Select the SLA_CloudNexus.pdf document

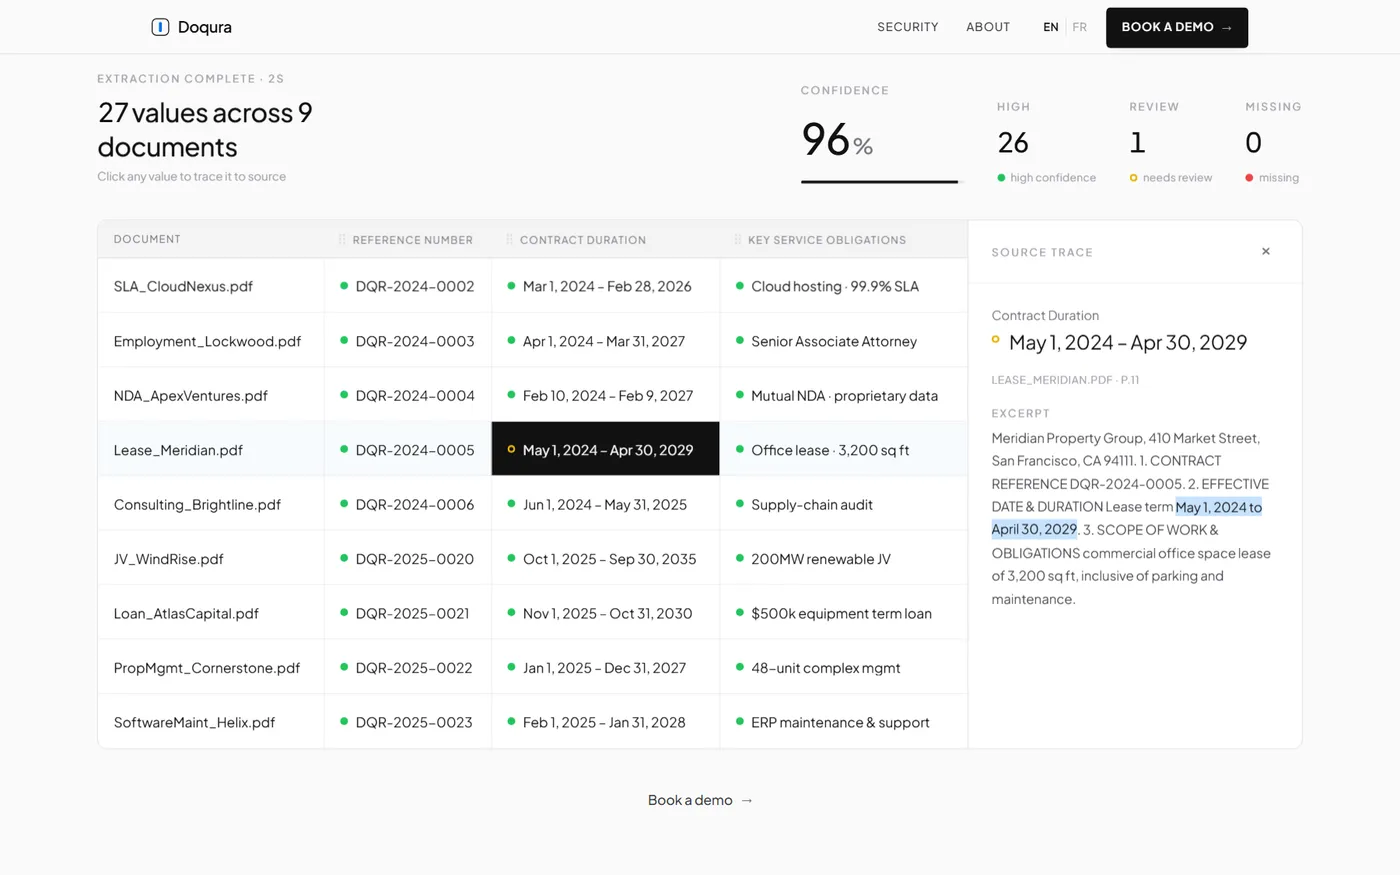tap(183, 286)
